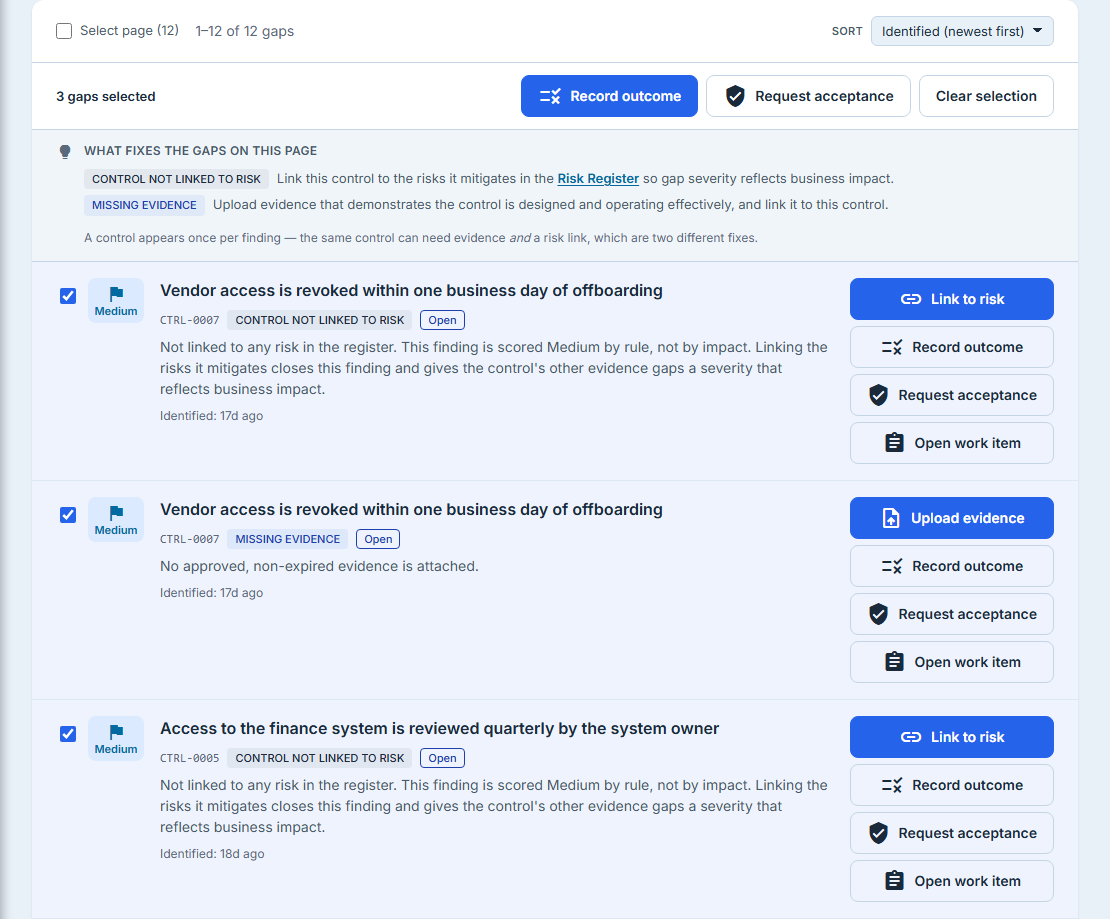The width and height of the screenshot is (1110, 919).
Task: Click the "WHAT FIXES THE GAPS ON THIS PAGE" heading
Action: [200, 151]
